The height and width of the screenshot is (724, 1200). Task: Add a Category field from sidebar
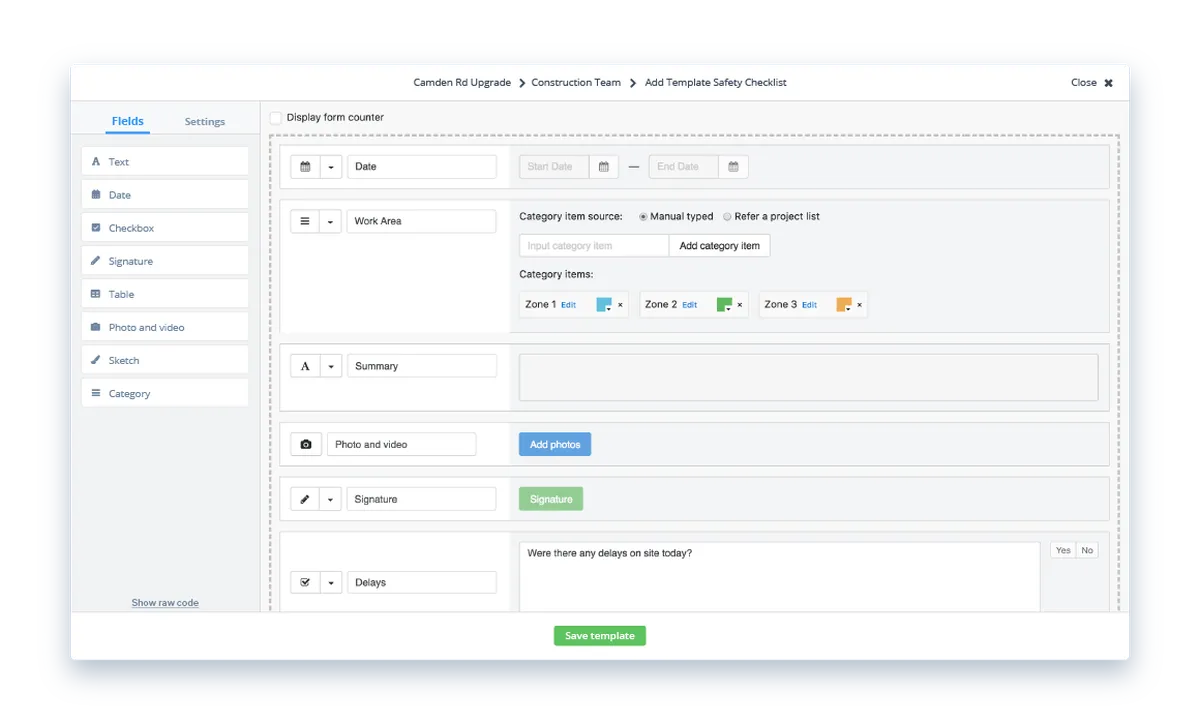point(165,393)
